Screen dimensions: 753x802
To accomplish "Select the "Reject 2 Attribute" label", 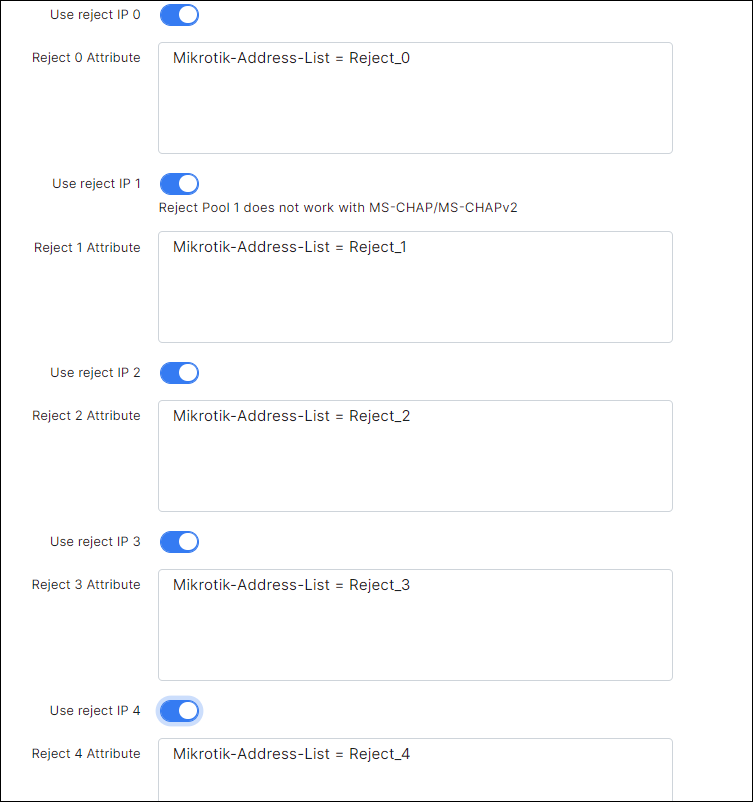I will [86, 416].
